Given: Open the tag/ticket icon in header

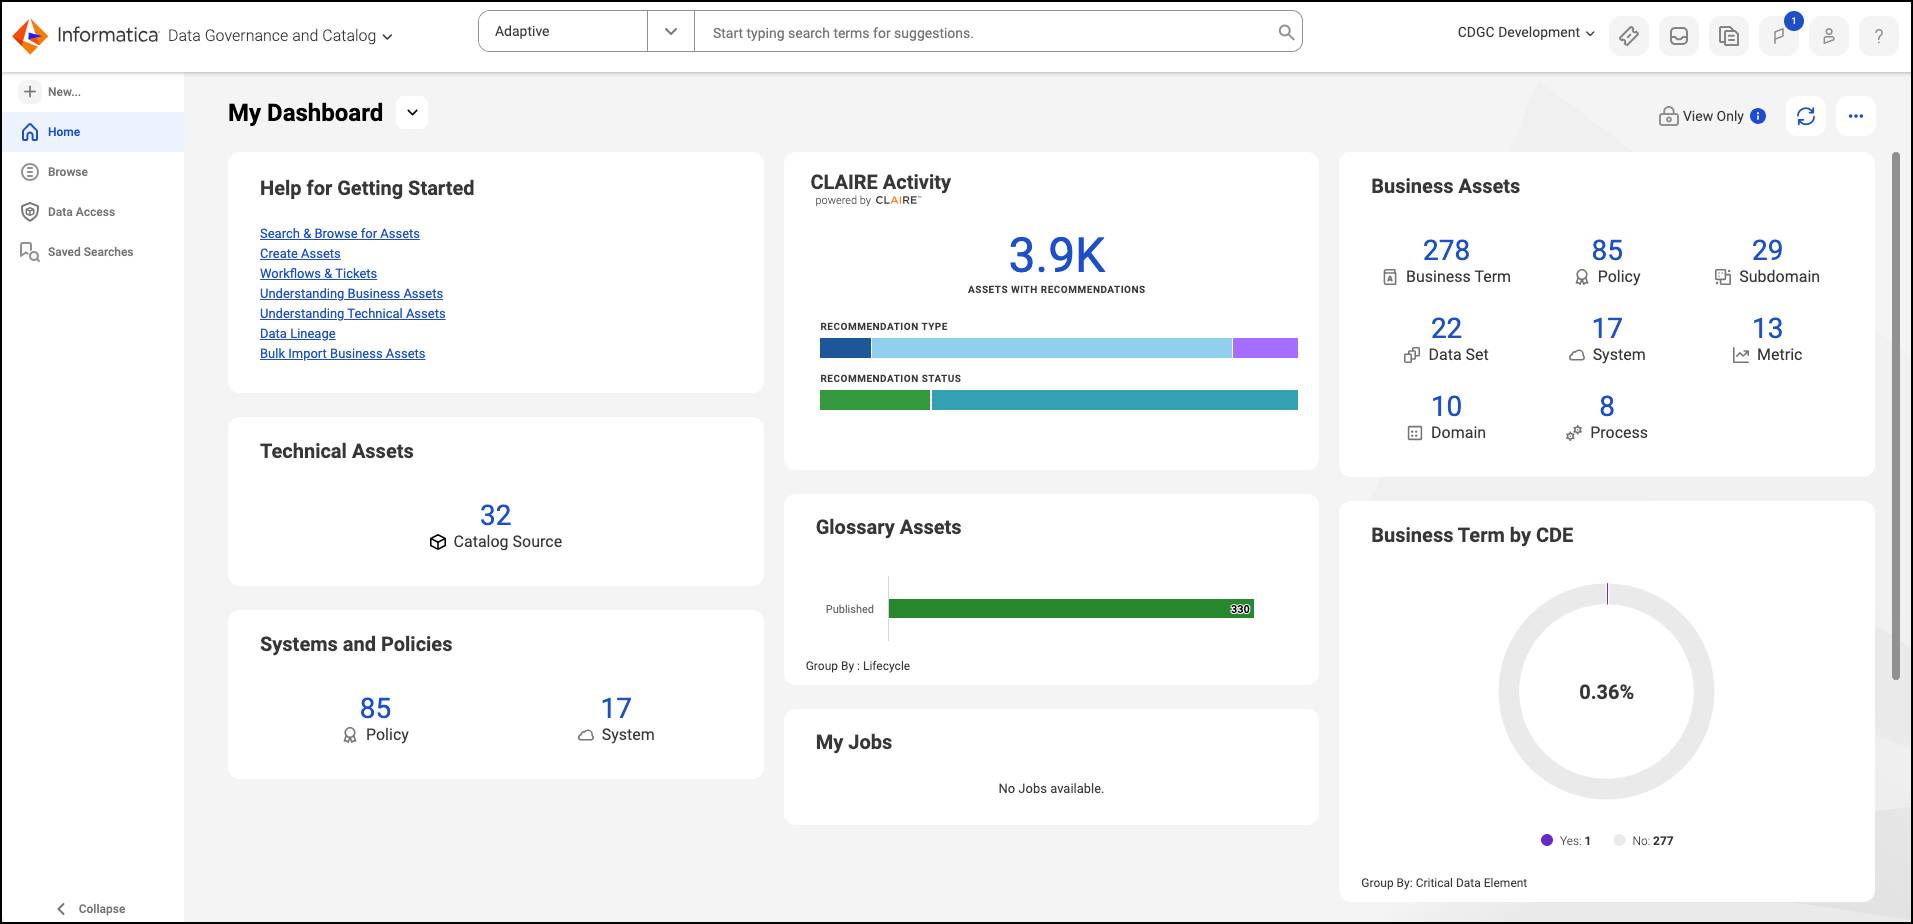Looking at the screenshot, I should (x=1629, y=36).
